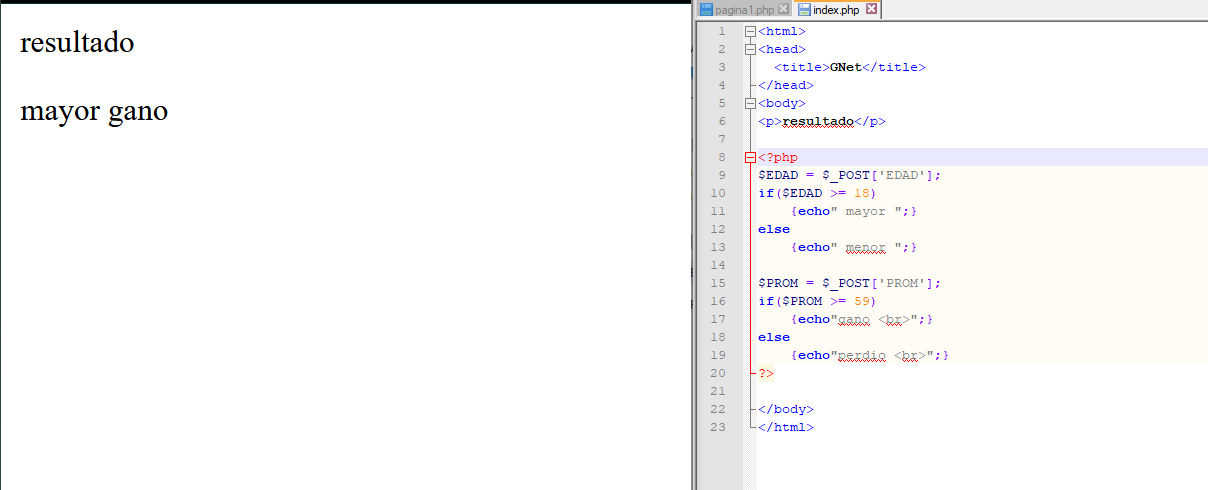The image size is (1208, 490).
Task: Close the index.php tab
Action: tap(871, 10)
